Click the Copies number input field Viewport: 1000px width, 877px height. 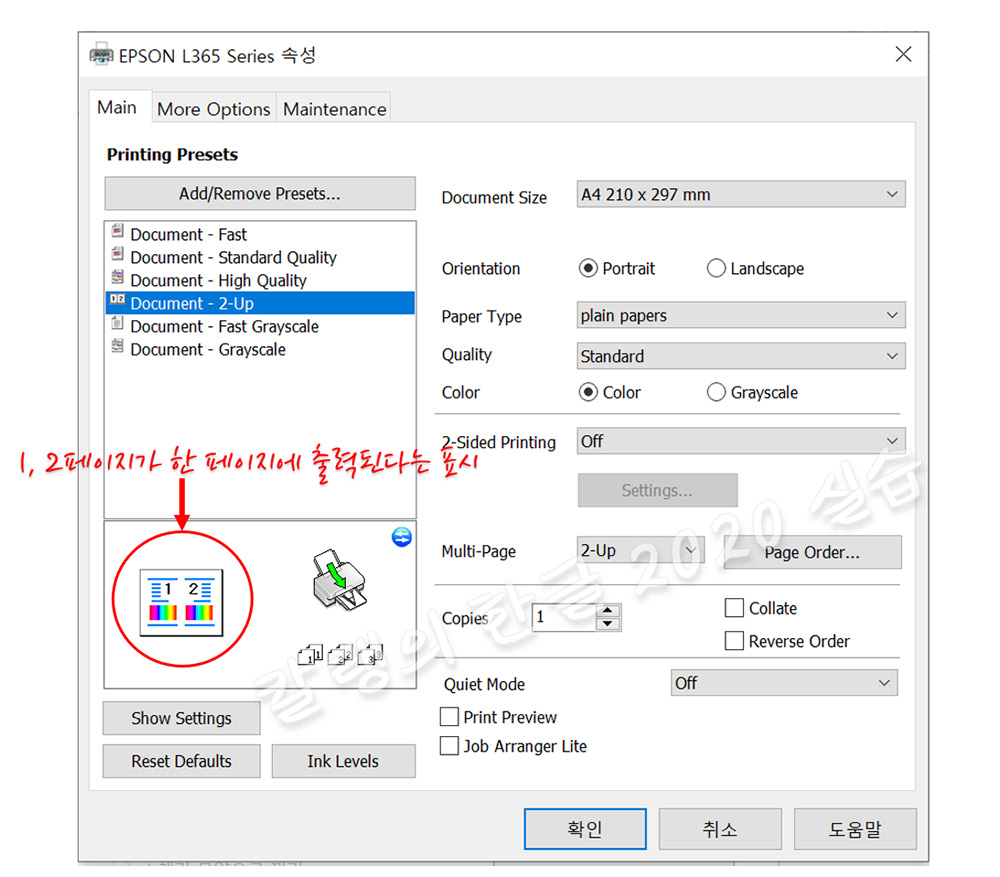(x=564, y=617)
